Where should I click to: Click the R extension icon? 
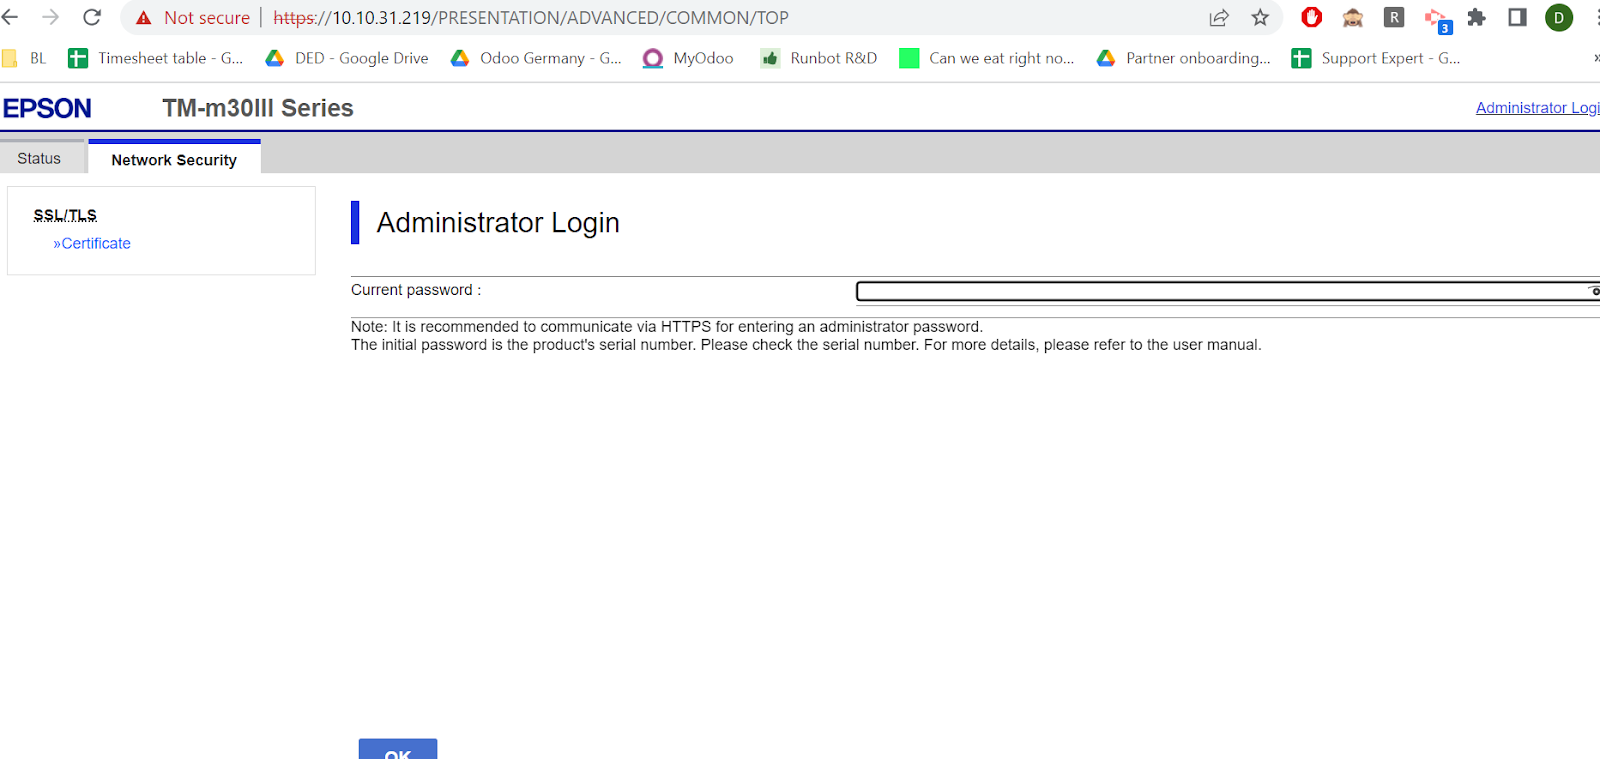point(1394,17)
